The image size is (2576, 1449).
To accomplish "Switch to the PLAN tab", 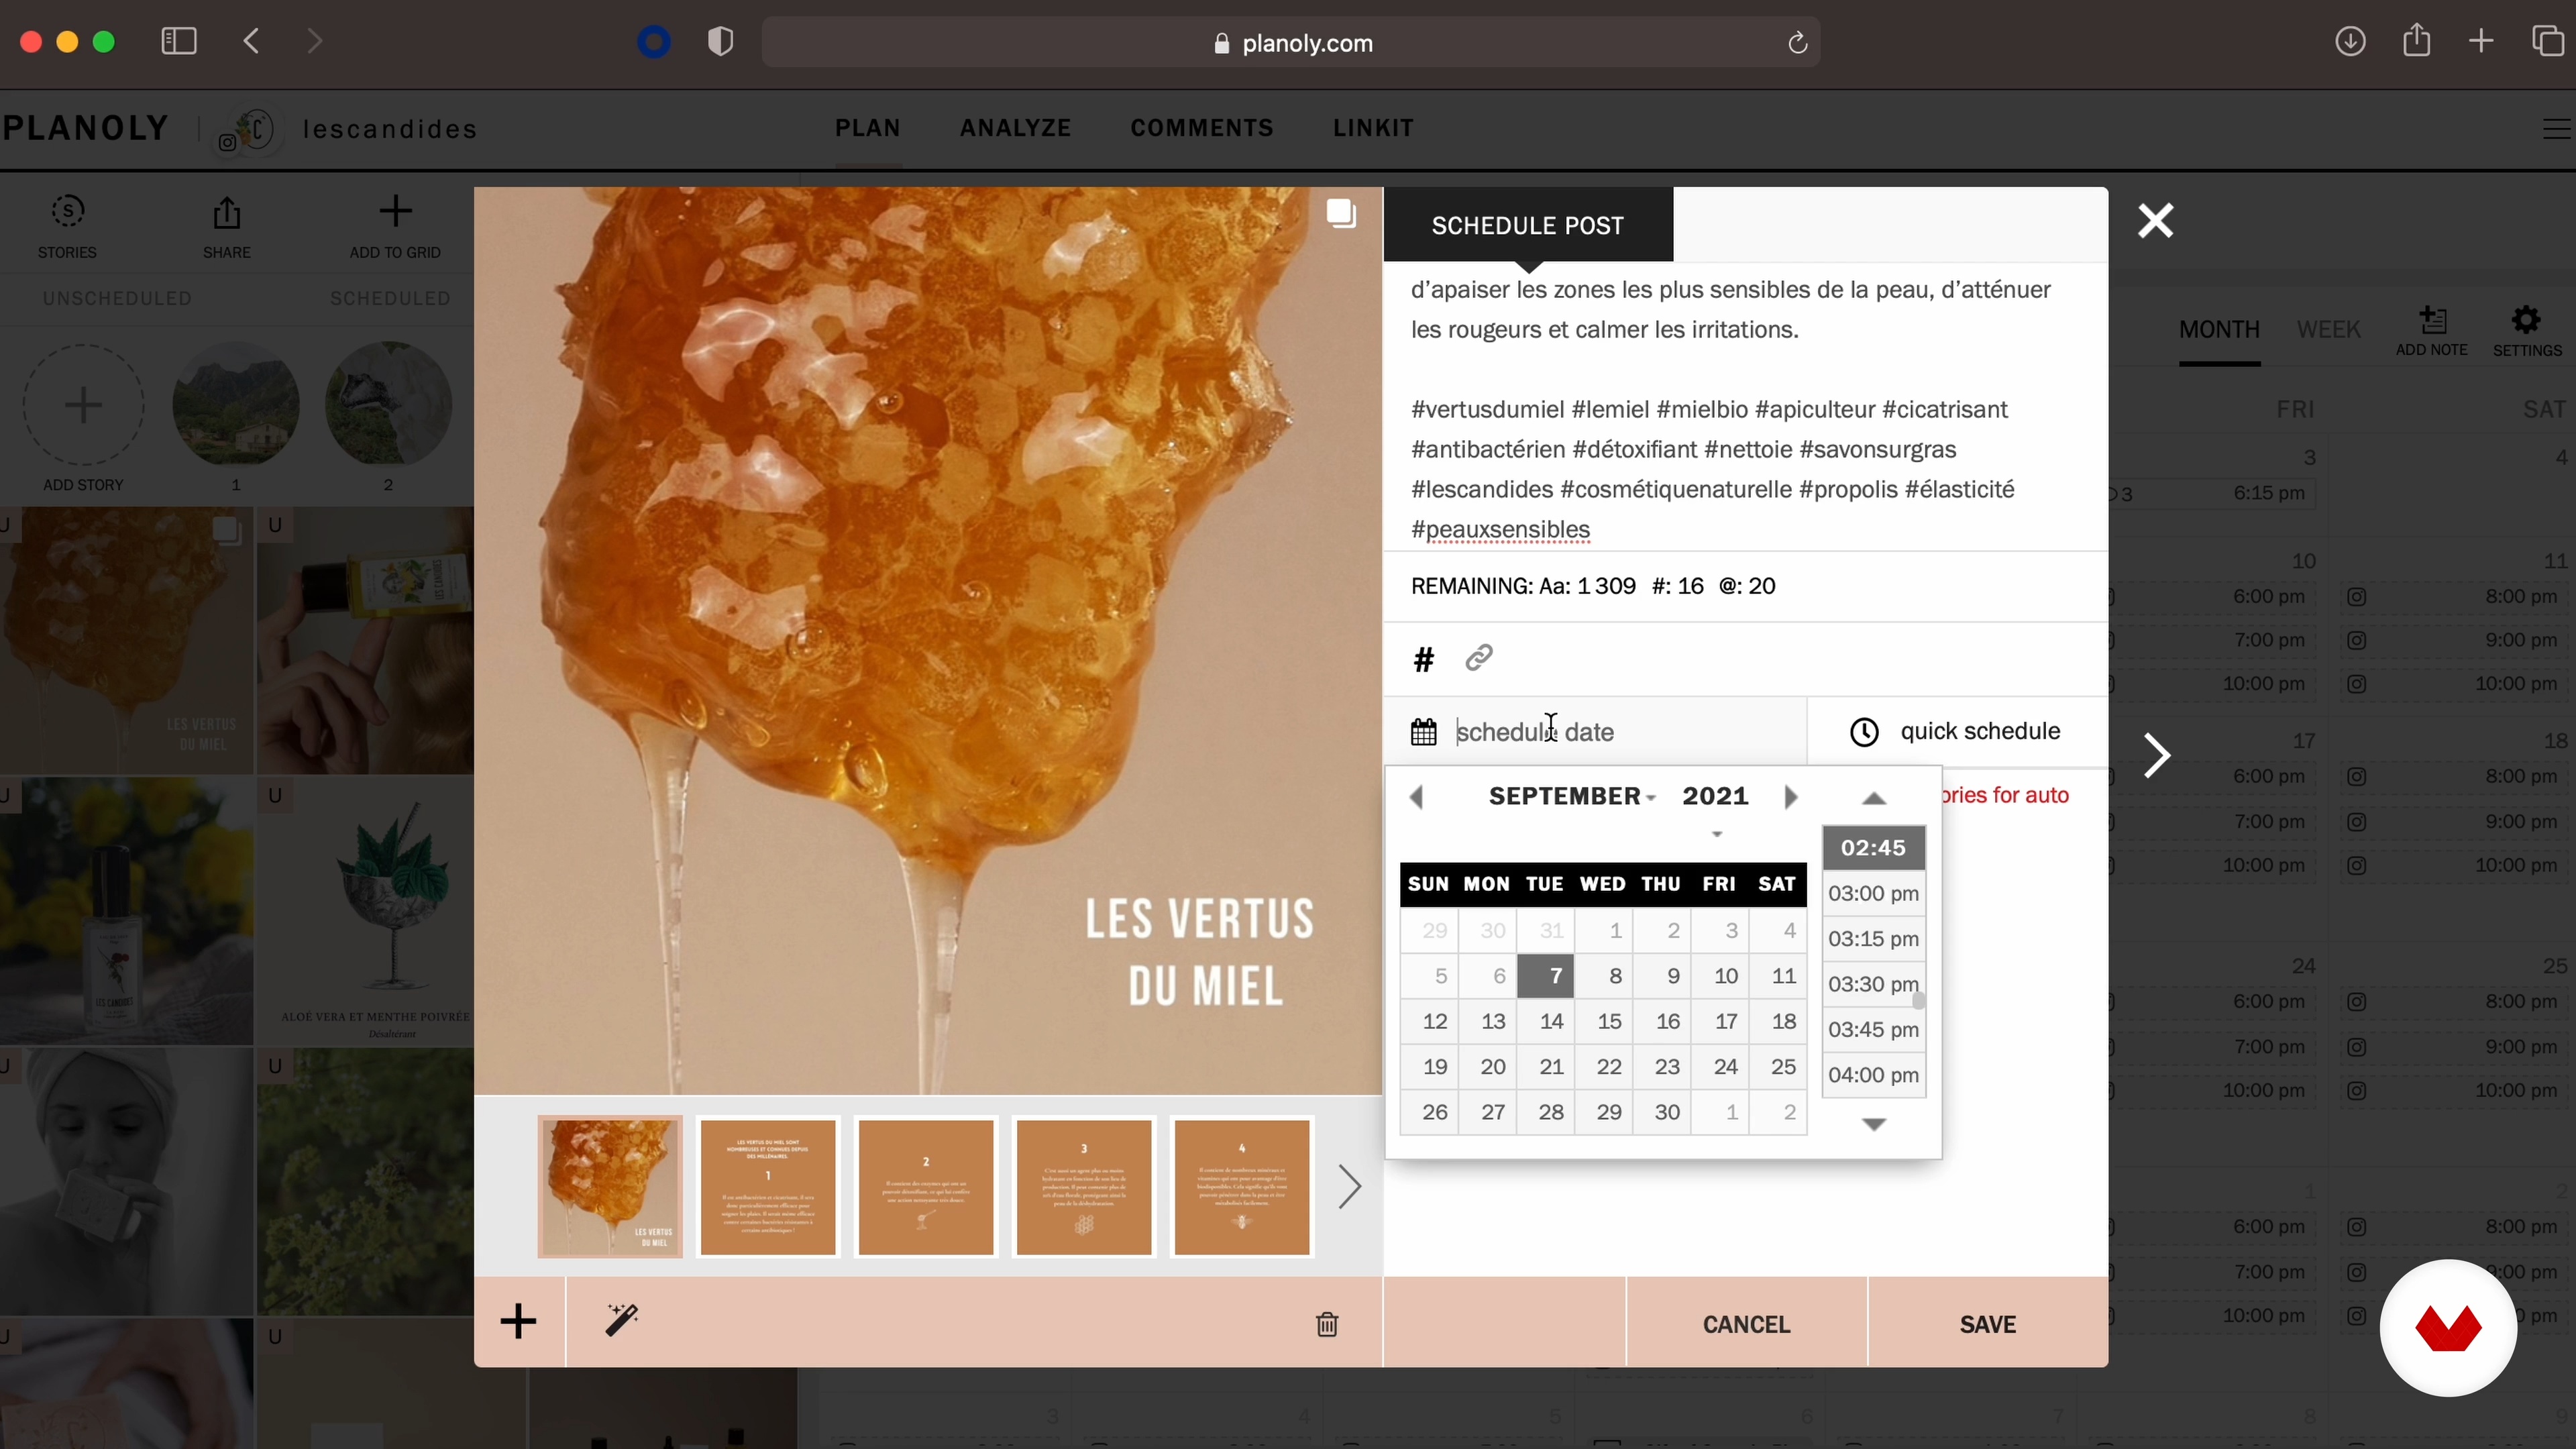I will click(x=868, y=128).
